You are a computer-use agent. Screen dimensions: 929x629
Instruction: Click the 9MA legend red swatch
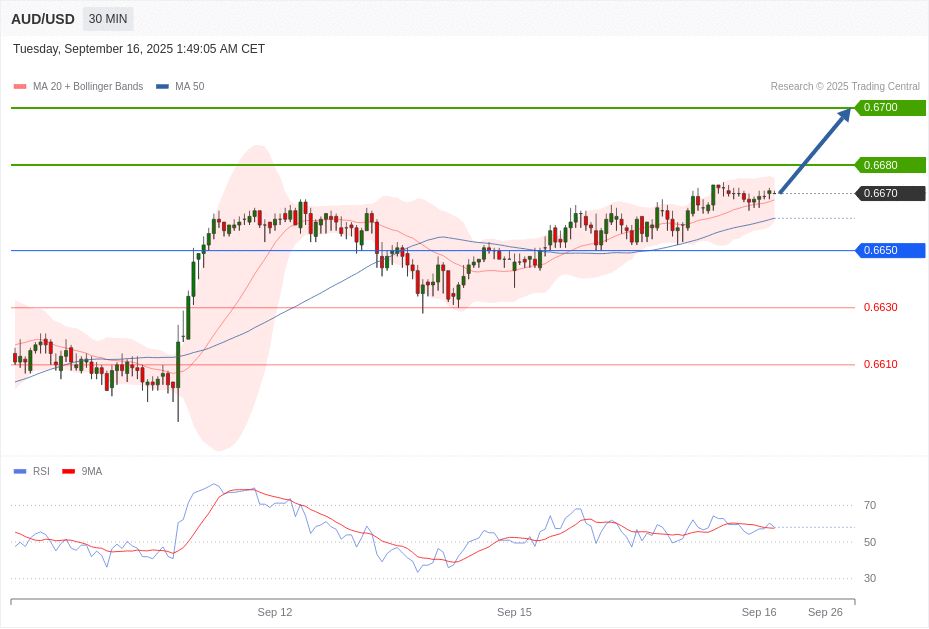(68, 471)
